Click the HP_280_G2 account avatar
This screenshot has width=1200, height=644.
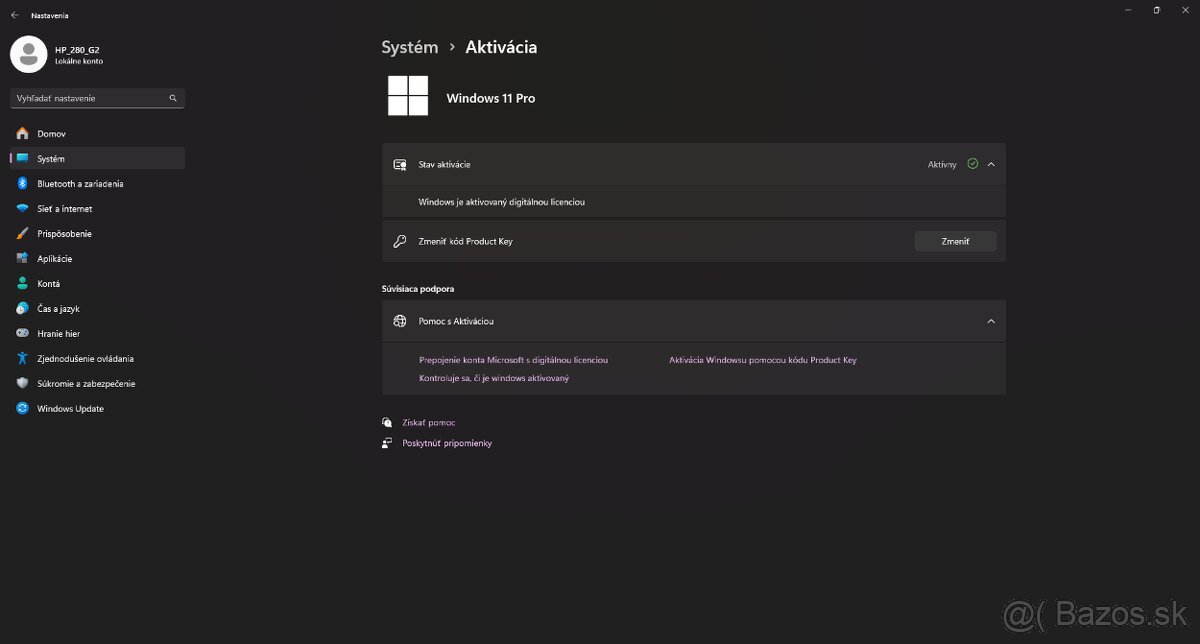pyautogui.click(x=27, y=54)
